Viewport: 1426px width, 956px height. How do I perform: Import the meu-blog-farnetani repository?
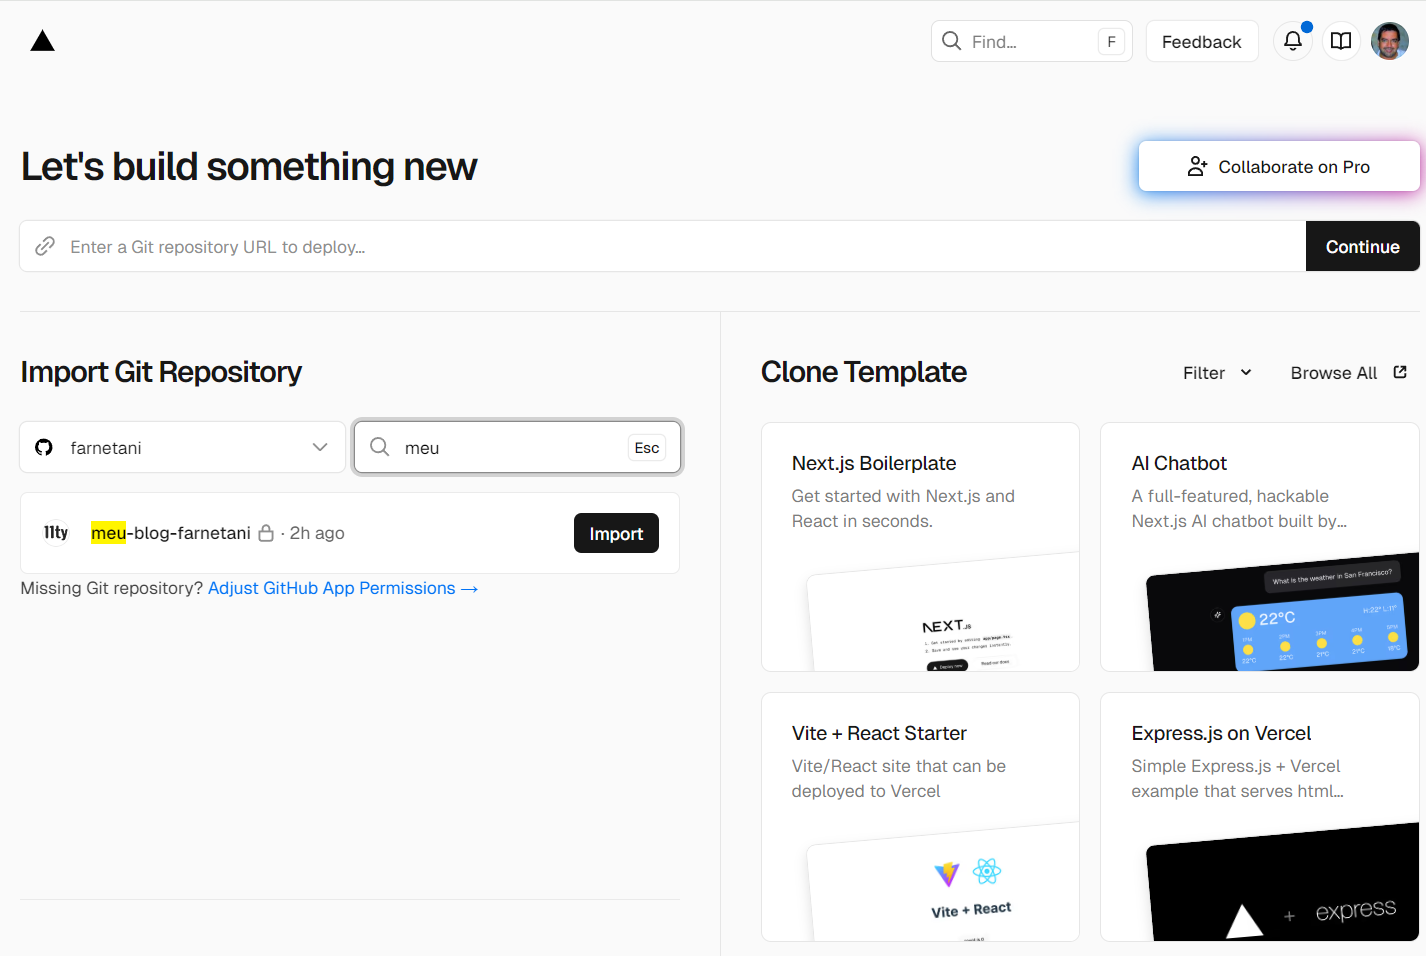(615, 533)
